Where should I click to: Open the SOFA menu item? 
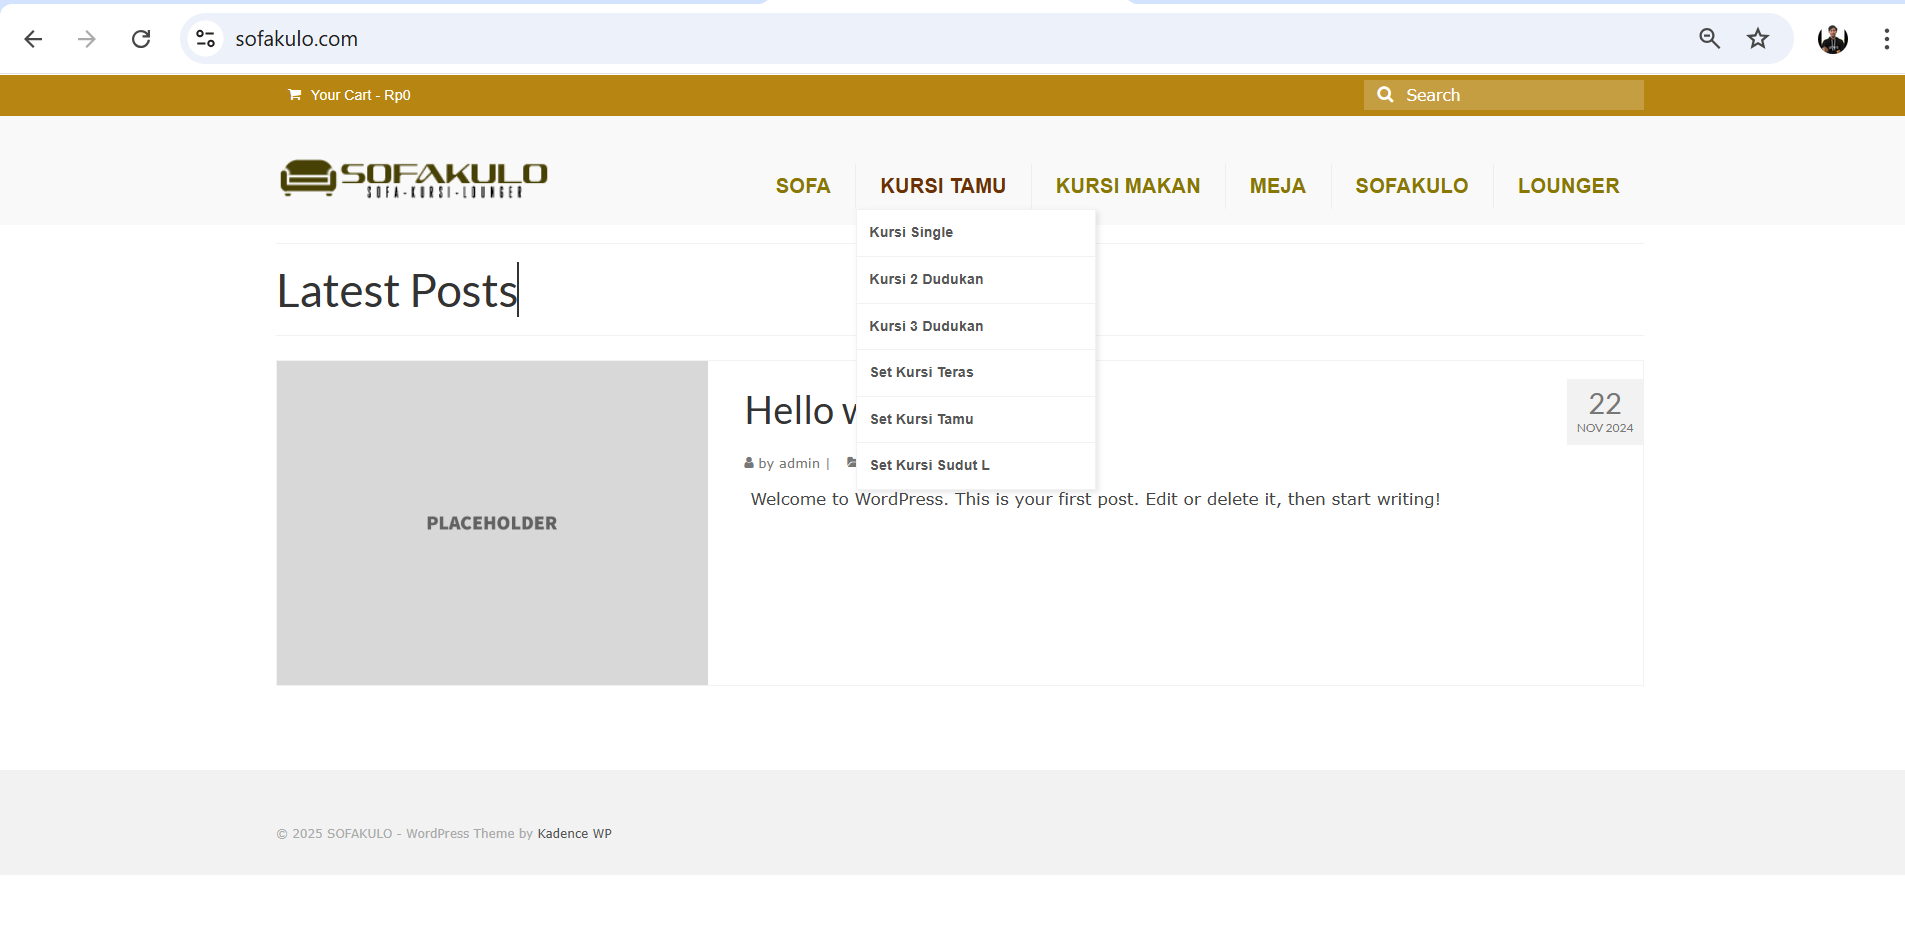pos(803,186)
